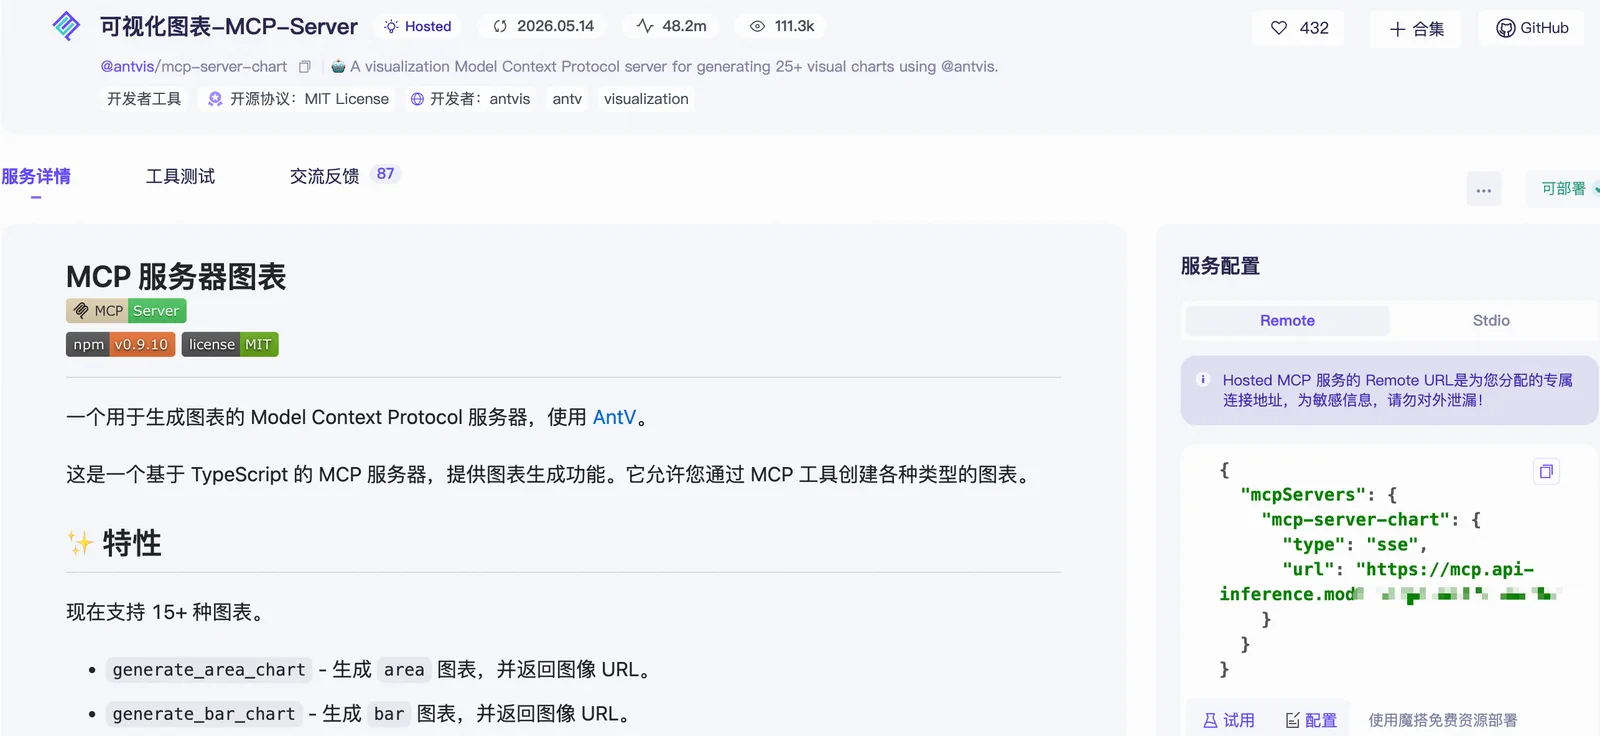
Task: Click the server description about 25+ visual charts
Action: pyautogui.click(x=674, y=67)
